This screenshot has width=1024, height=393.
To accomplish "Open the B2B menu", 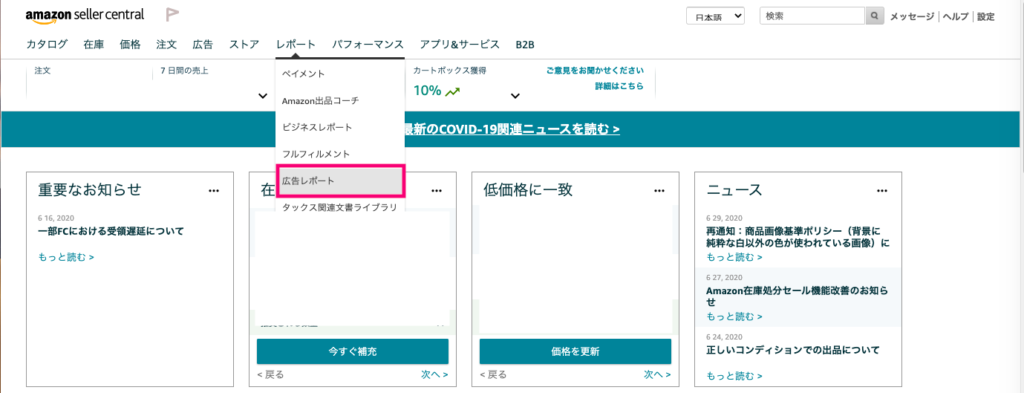I will pyautogui.click(x=525, y=44).
